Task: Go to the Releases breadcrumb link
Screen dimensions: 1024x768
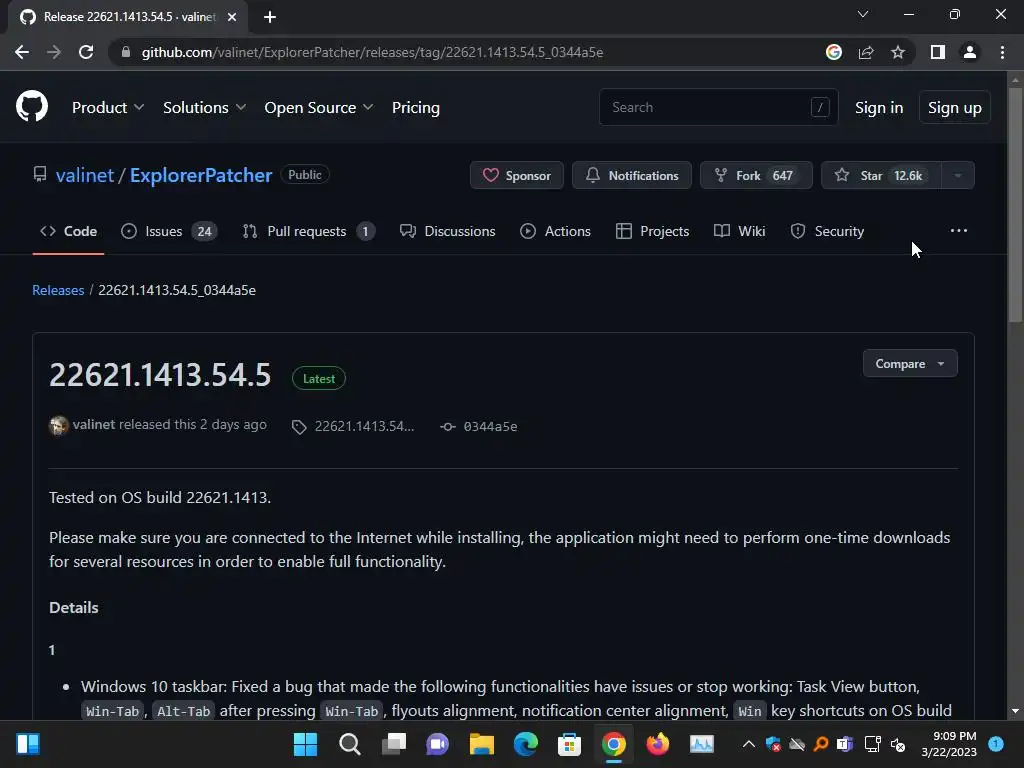Action: coord(58,290)
